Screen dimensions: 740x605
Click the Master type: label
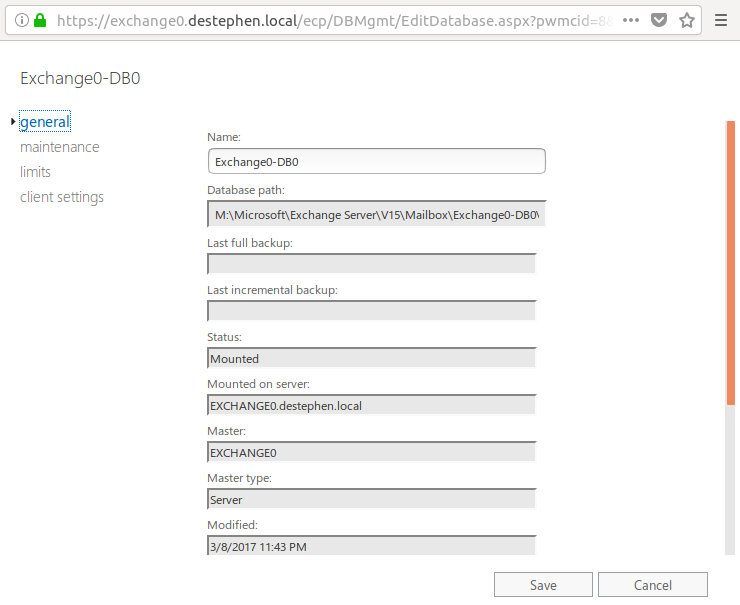239,478
